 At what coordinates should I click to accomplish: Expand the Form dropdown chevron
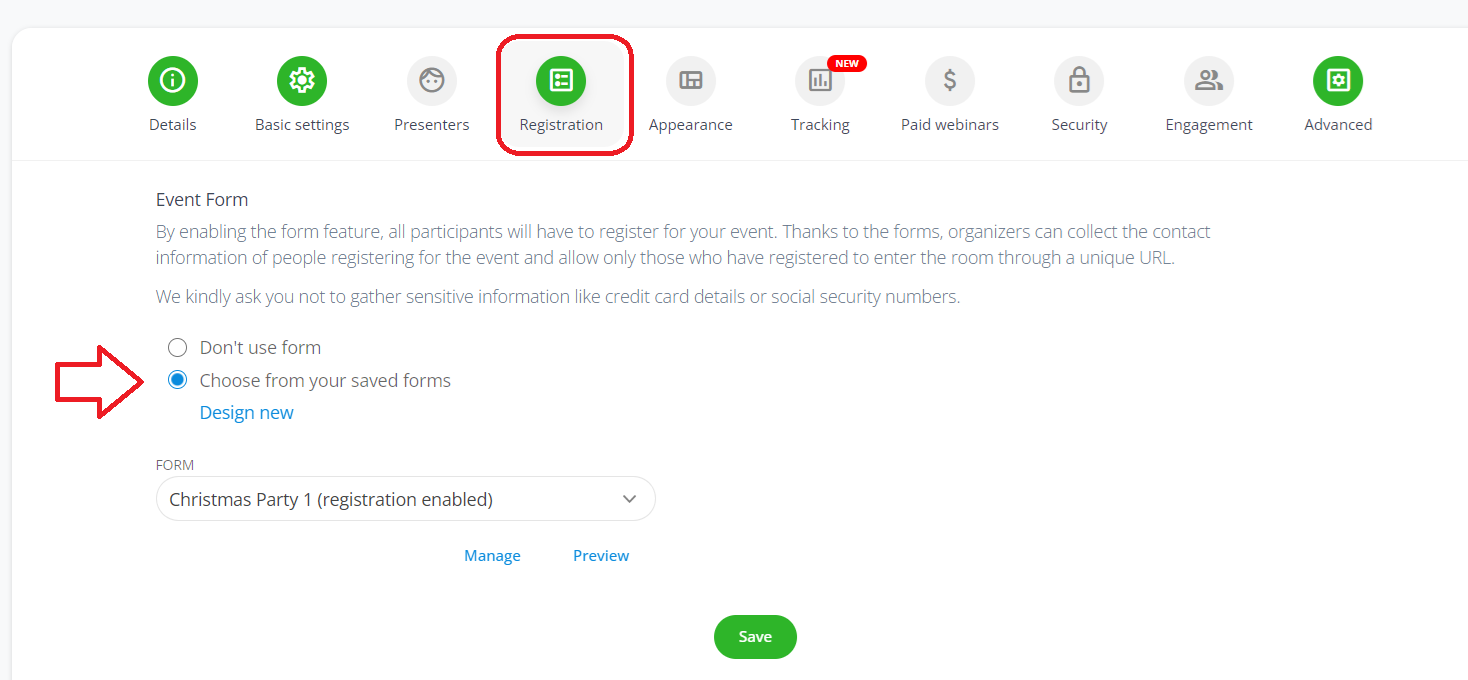pyautogui.click(x=629, y=499)
